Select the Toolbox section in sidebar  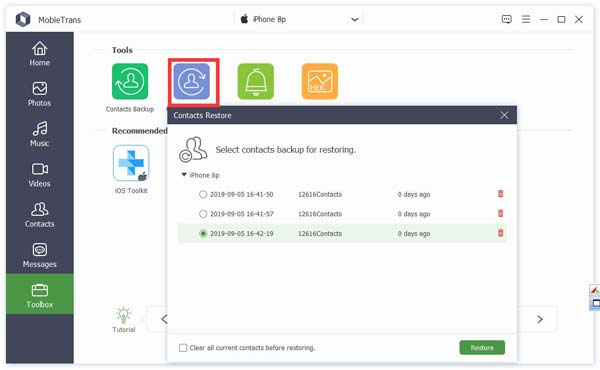click(x=39, y=294)
